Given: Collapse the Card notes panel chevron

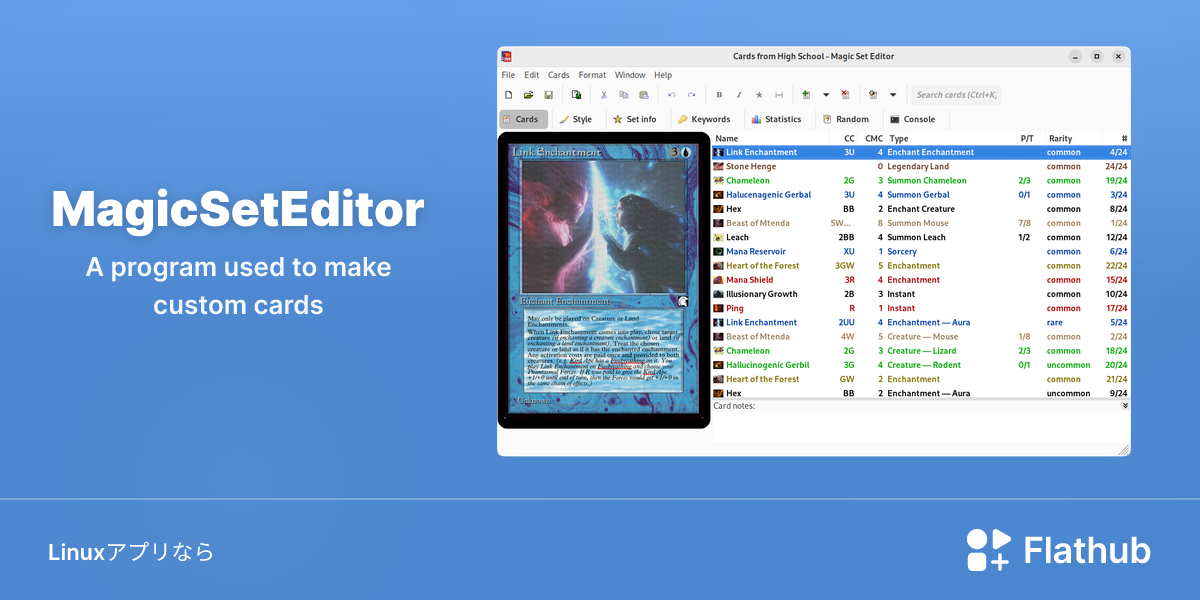Looking at the screenshot, I should click(x=1125, y=406).
